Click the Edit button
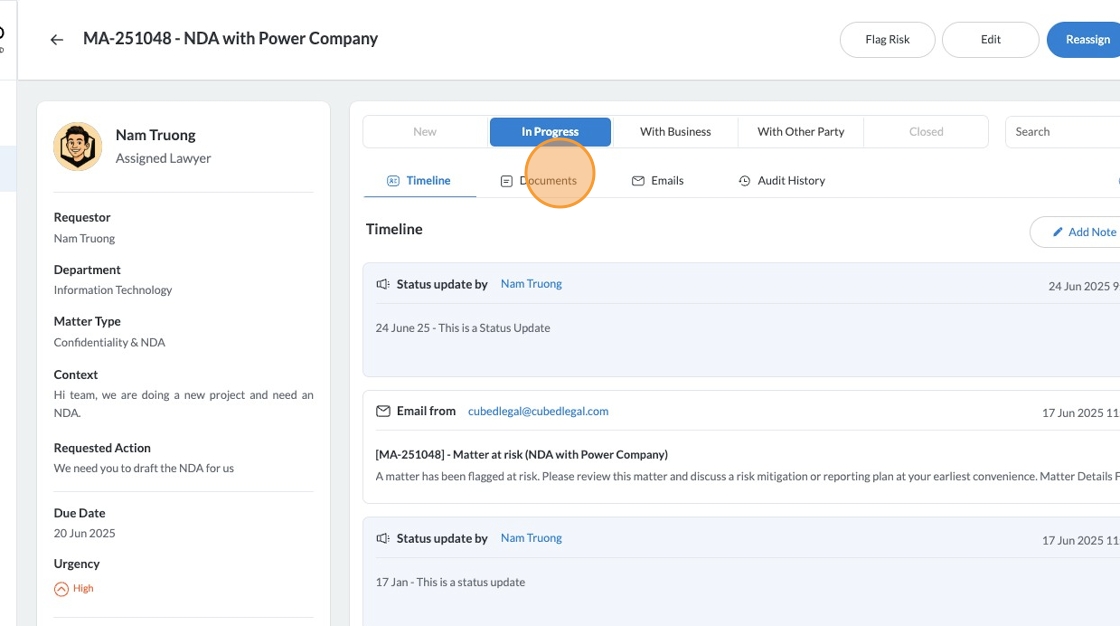1120x626 pixels. click(x=990, y=40)
